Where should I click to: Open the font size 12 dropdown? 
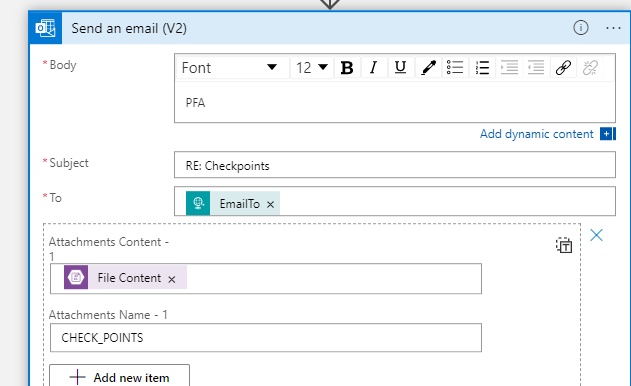pos(312,67)
